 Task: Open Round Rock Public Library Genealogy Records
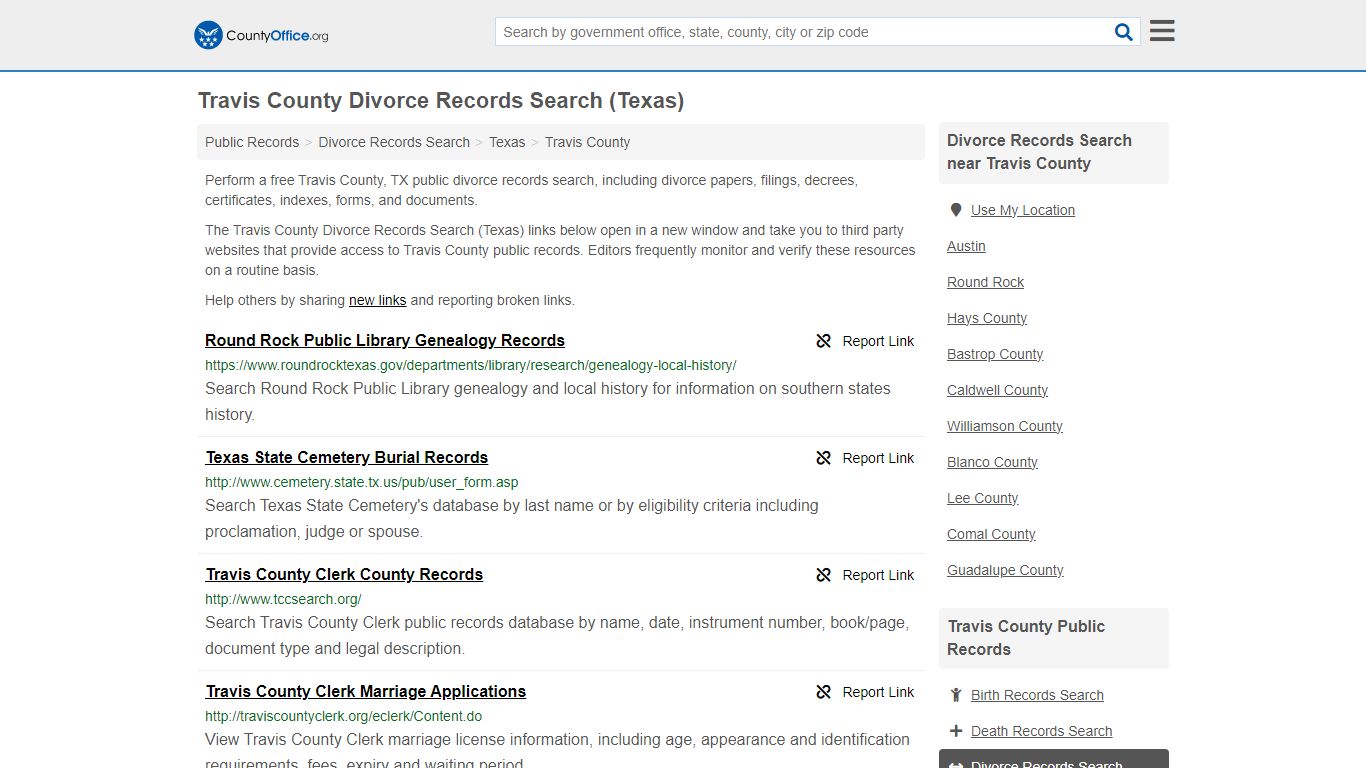click(385, 340)
